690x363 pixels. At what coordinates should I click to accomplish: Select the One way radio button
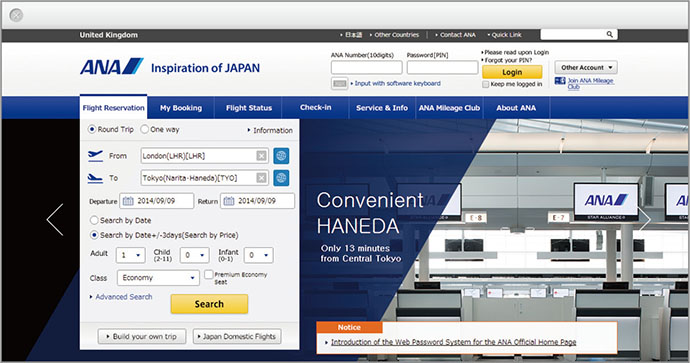(144, 129)
